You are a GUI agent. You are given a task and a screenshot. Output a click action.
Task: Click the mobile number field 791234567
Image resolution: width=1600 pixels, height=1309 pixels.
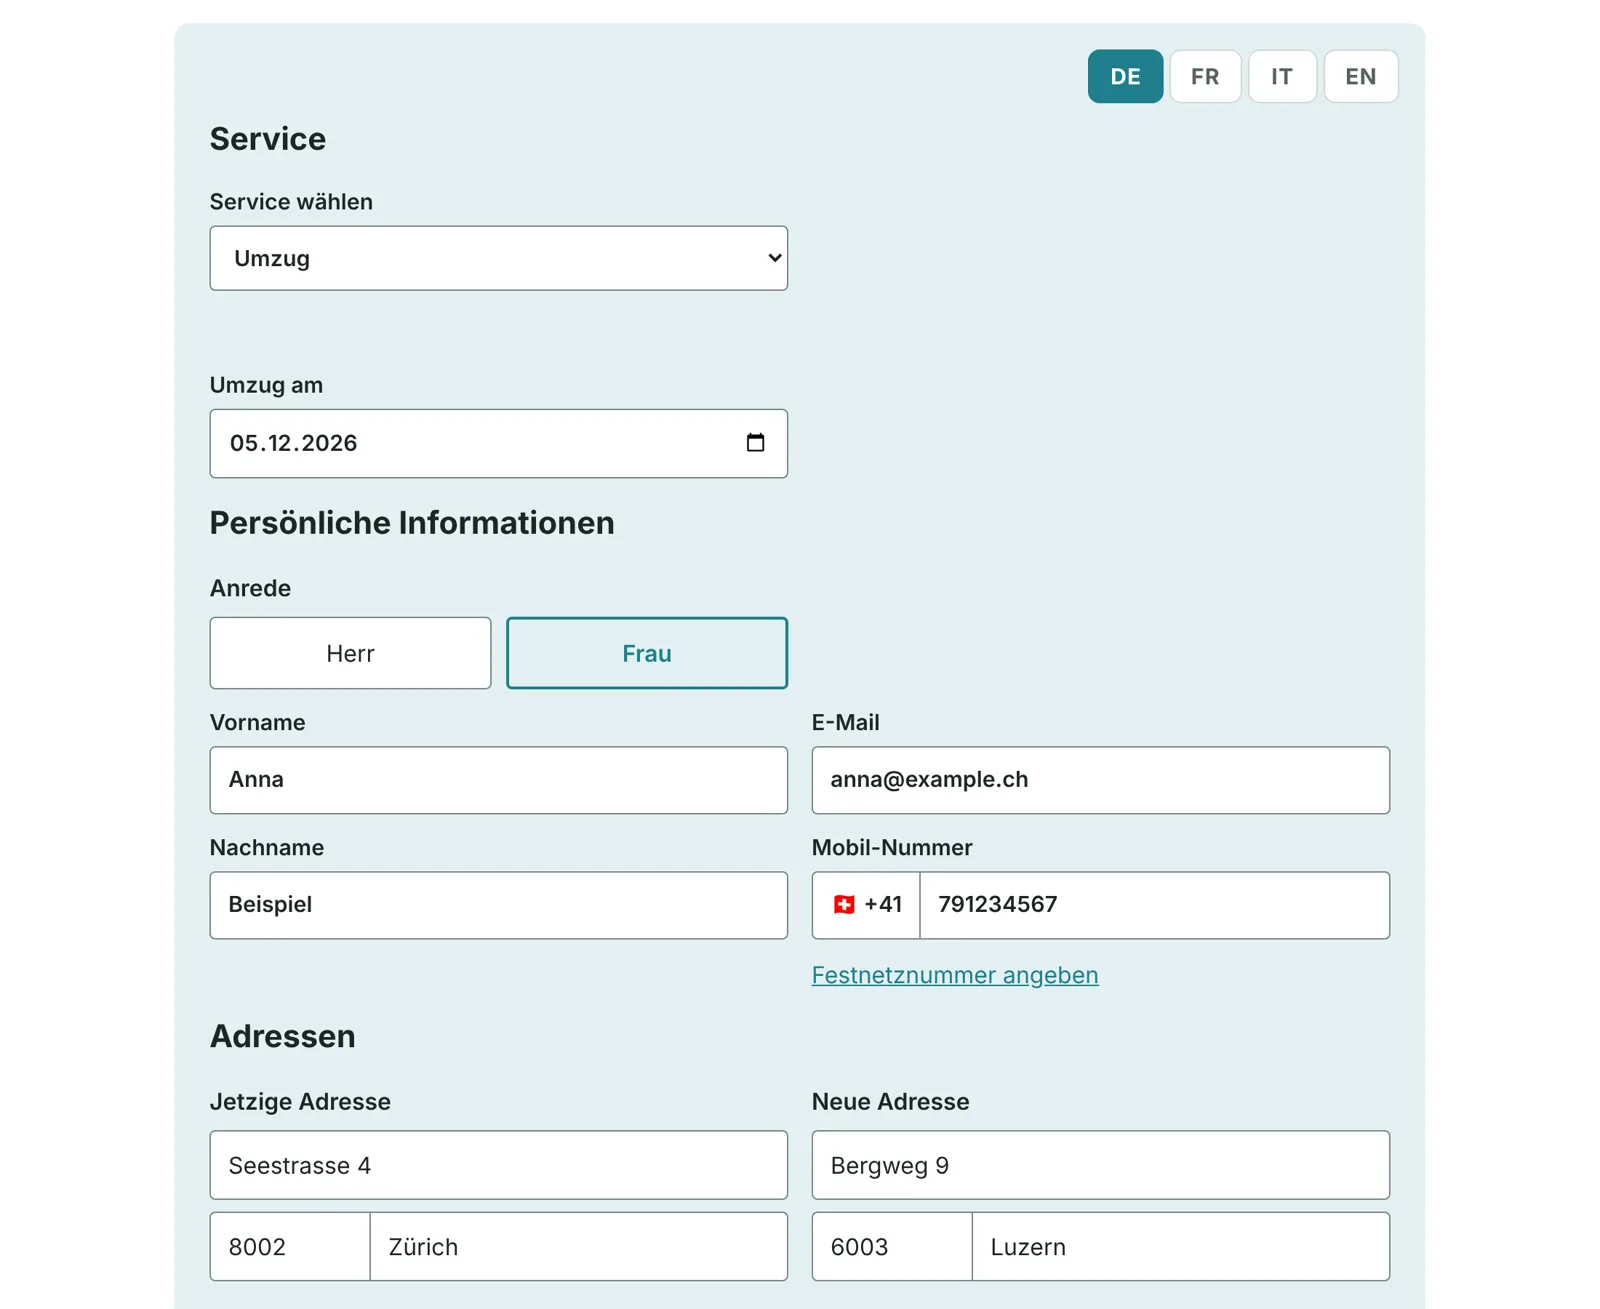tap(1154, 905)
